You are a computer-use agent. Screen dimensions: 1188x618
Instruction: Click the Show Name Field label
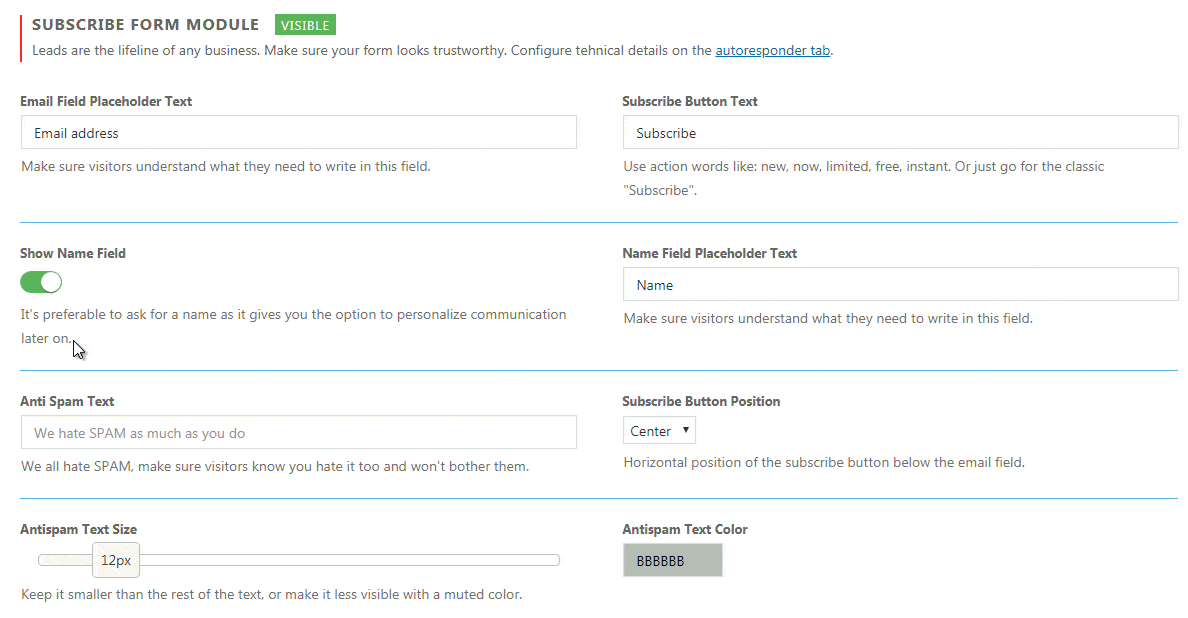point(73,253)
